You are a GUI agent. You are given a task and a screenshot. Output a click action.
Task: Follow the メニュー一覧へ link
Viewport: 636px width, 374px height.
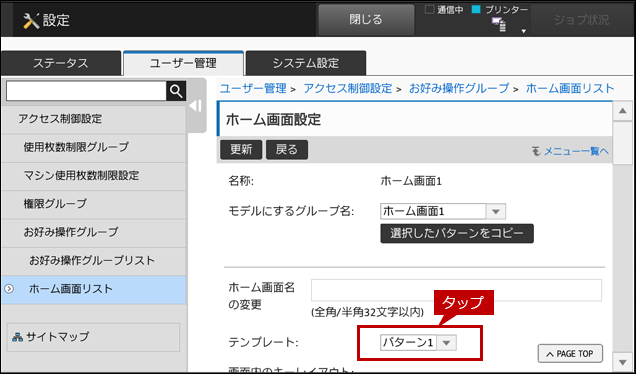click(576, 151)
